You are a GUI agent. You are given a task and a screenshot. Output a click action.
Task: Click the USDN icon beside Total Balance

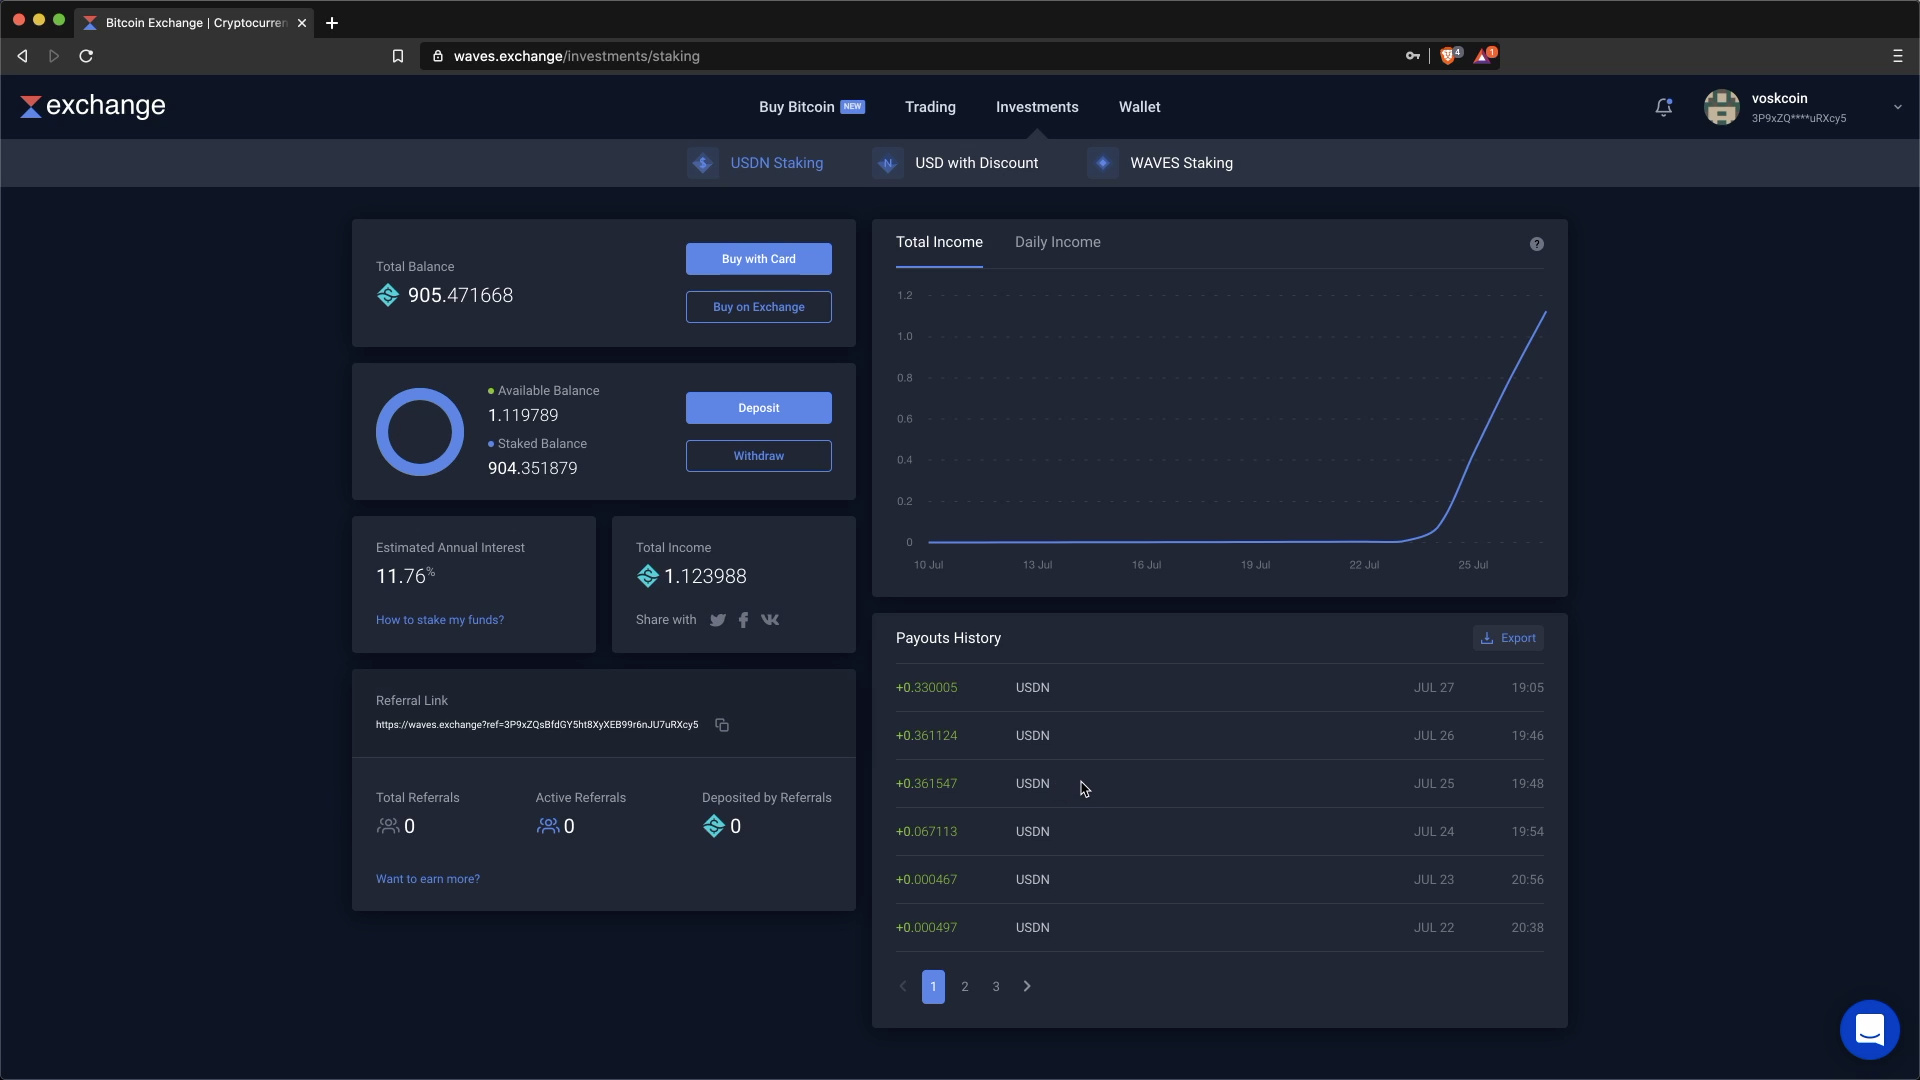coord(388,295)
